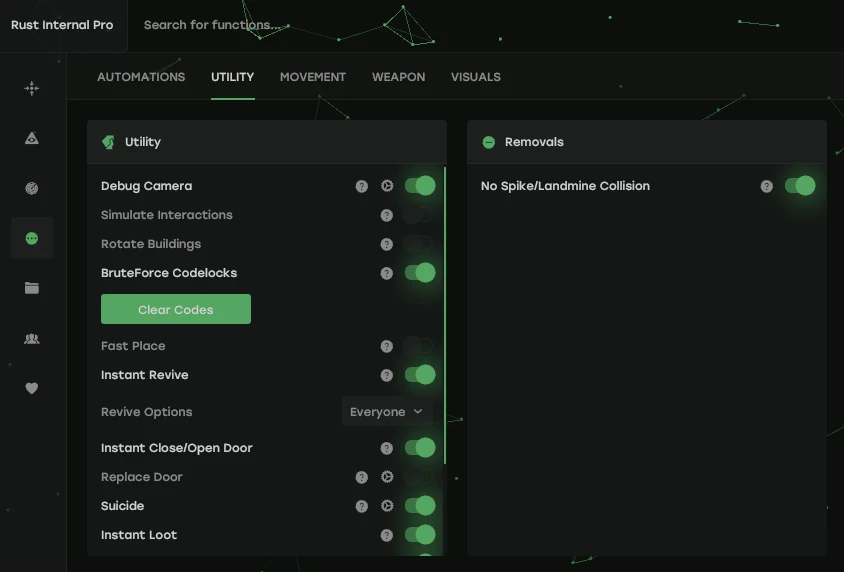Switch to the VISUALS tab

tap(476, 77)
